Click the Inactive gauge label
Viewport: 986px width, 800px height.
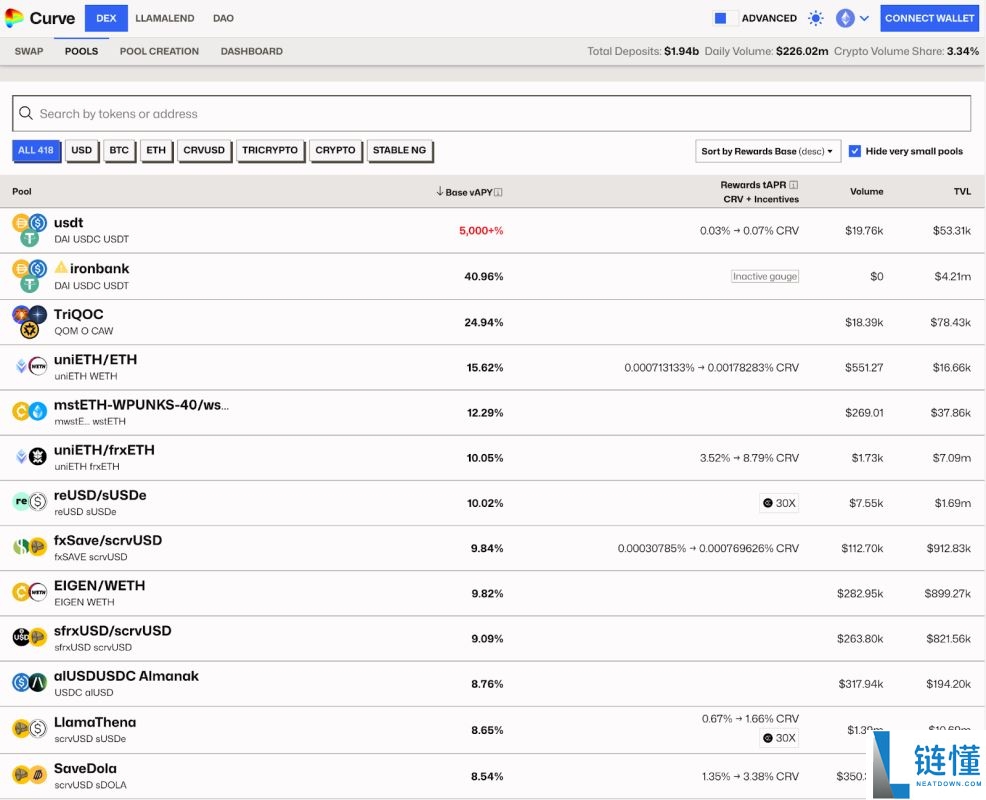(765, 276)
